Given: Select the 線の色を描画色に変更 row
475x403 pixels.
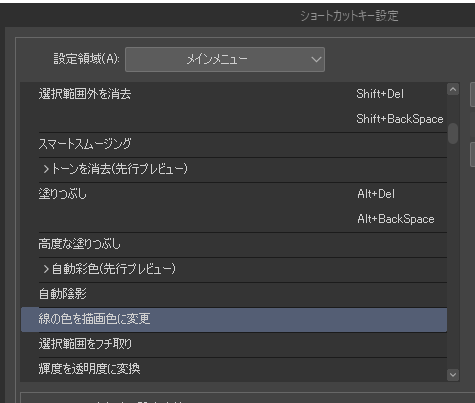Looking at the screenshot, I should pos(234,320).
